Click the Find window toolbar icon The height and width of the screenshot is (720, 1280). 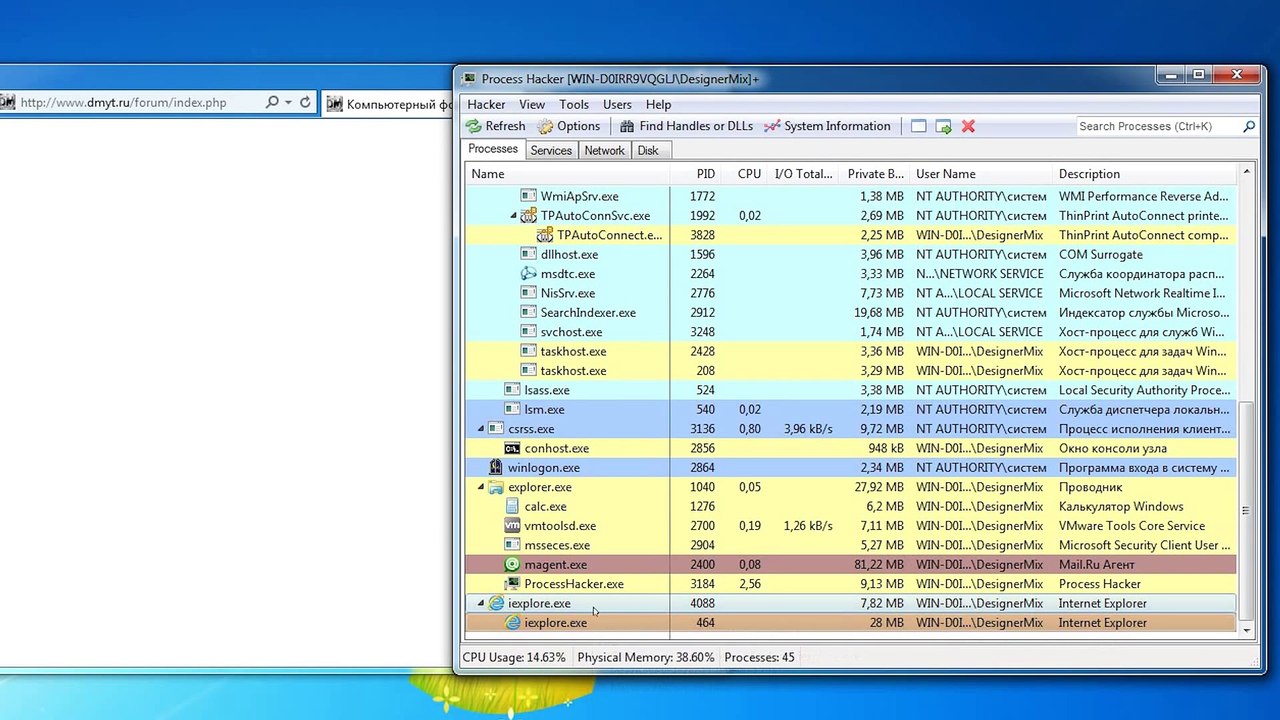(x=918, y=126)
